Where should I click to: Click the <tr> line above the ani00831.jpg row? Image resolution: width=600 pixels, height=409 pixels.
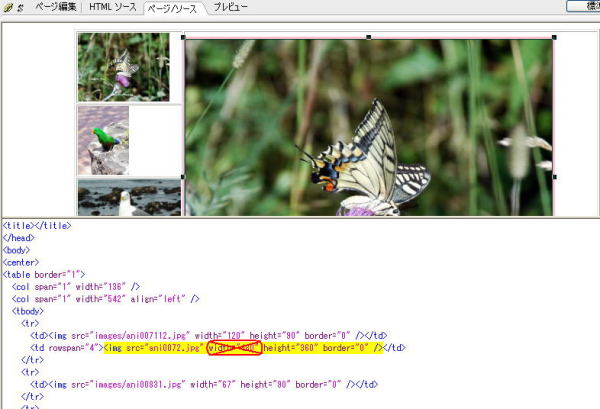[30, 373]
